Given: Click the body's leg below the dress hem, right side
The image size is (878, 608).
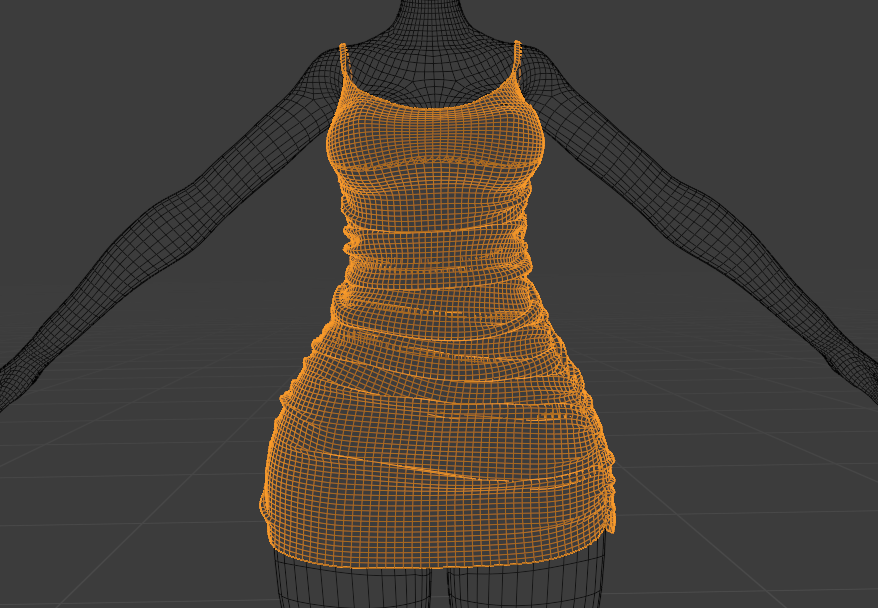Looking at the screenshot, I should click(525, 579).
